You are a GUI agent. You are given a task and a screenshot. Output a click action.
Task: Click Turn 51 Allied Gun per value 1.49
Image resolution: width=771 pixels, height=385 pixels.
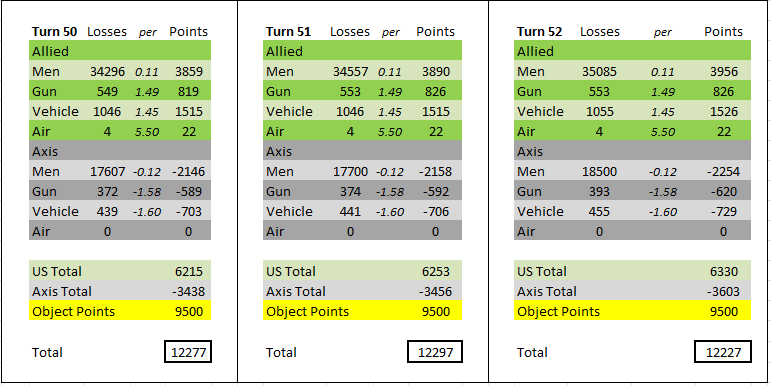tap(390, 92)
